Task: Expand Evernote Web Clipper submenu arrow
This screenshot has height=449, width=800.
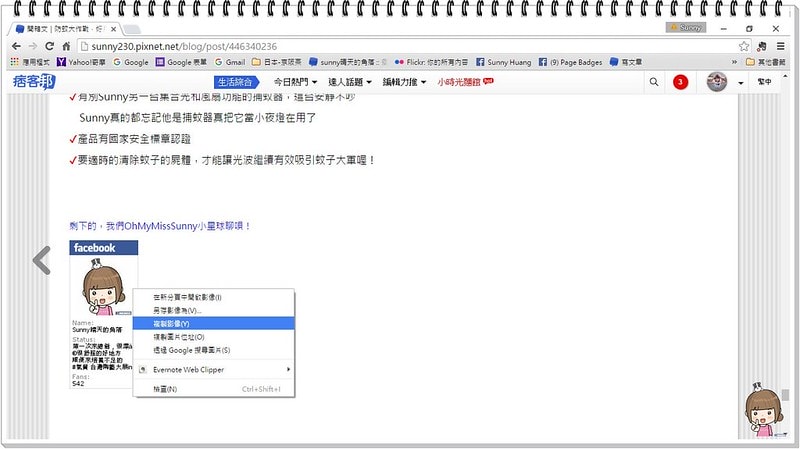Action: coord(288,369)
